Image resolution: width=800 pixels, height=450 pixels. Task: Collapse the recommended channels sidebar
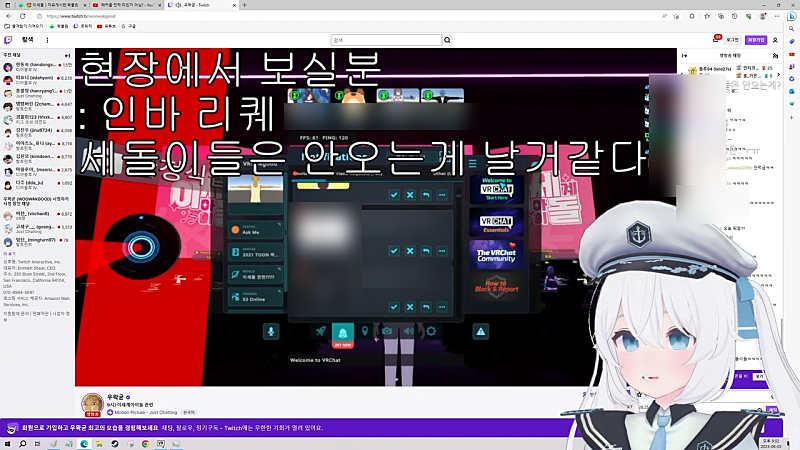(x=67, y=55)
